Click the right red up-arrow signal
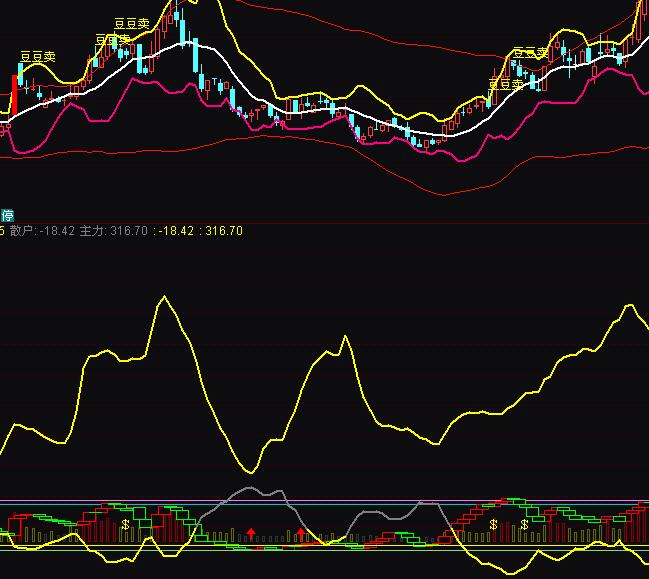 [x=300, y=535]
